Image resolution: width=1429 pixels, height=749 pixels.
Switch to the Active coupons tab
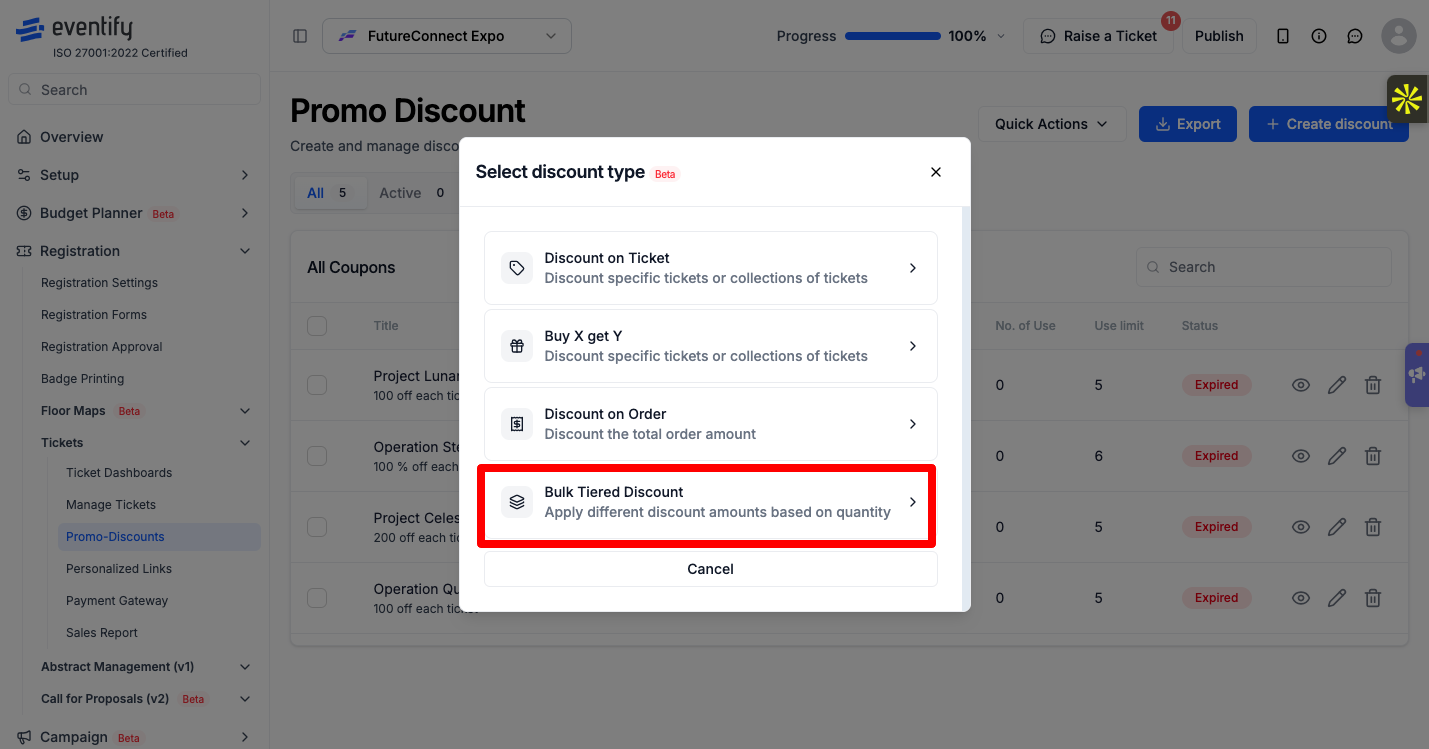coord(411,193)
